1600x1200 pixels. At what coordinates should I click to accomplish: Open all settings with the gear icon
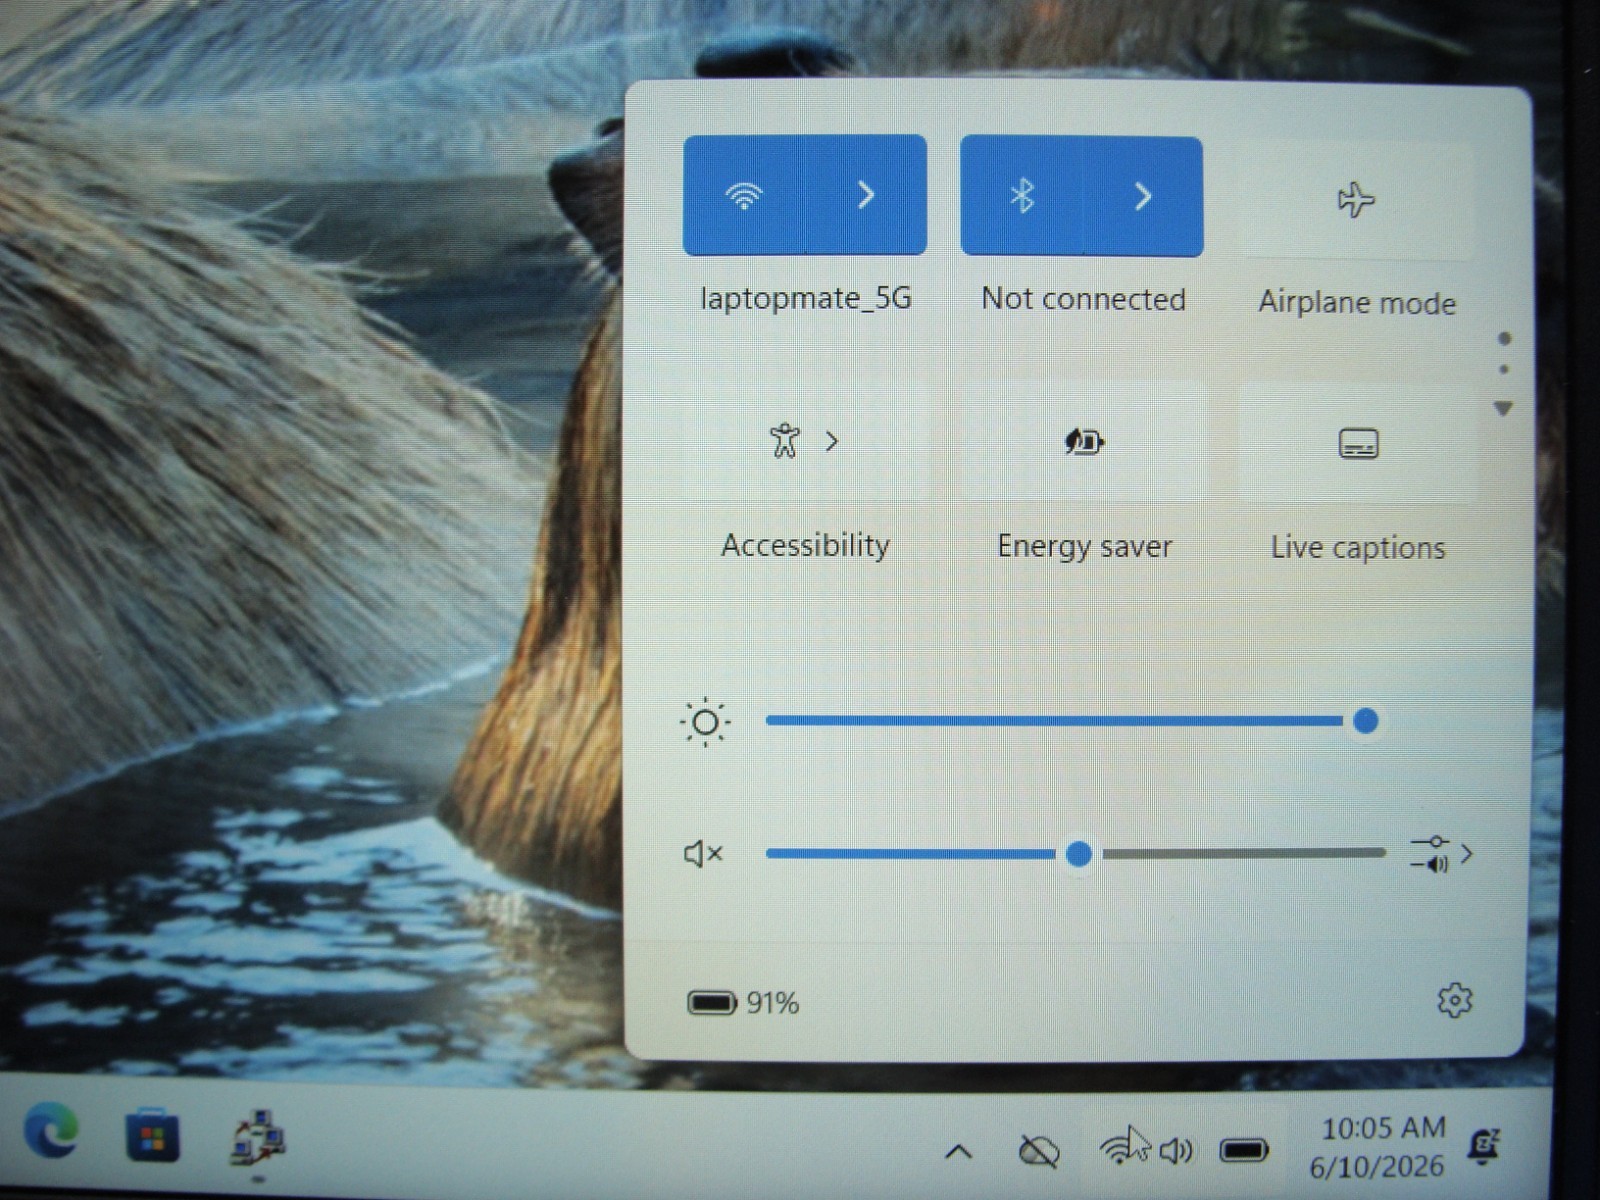(x=1454, y=1000)
